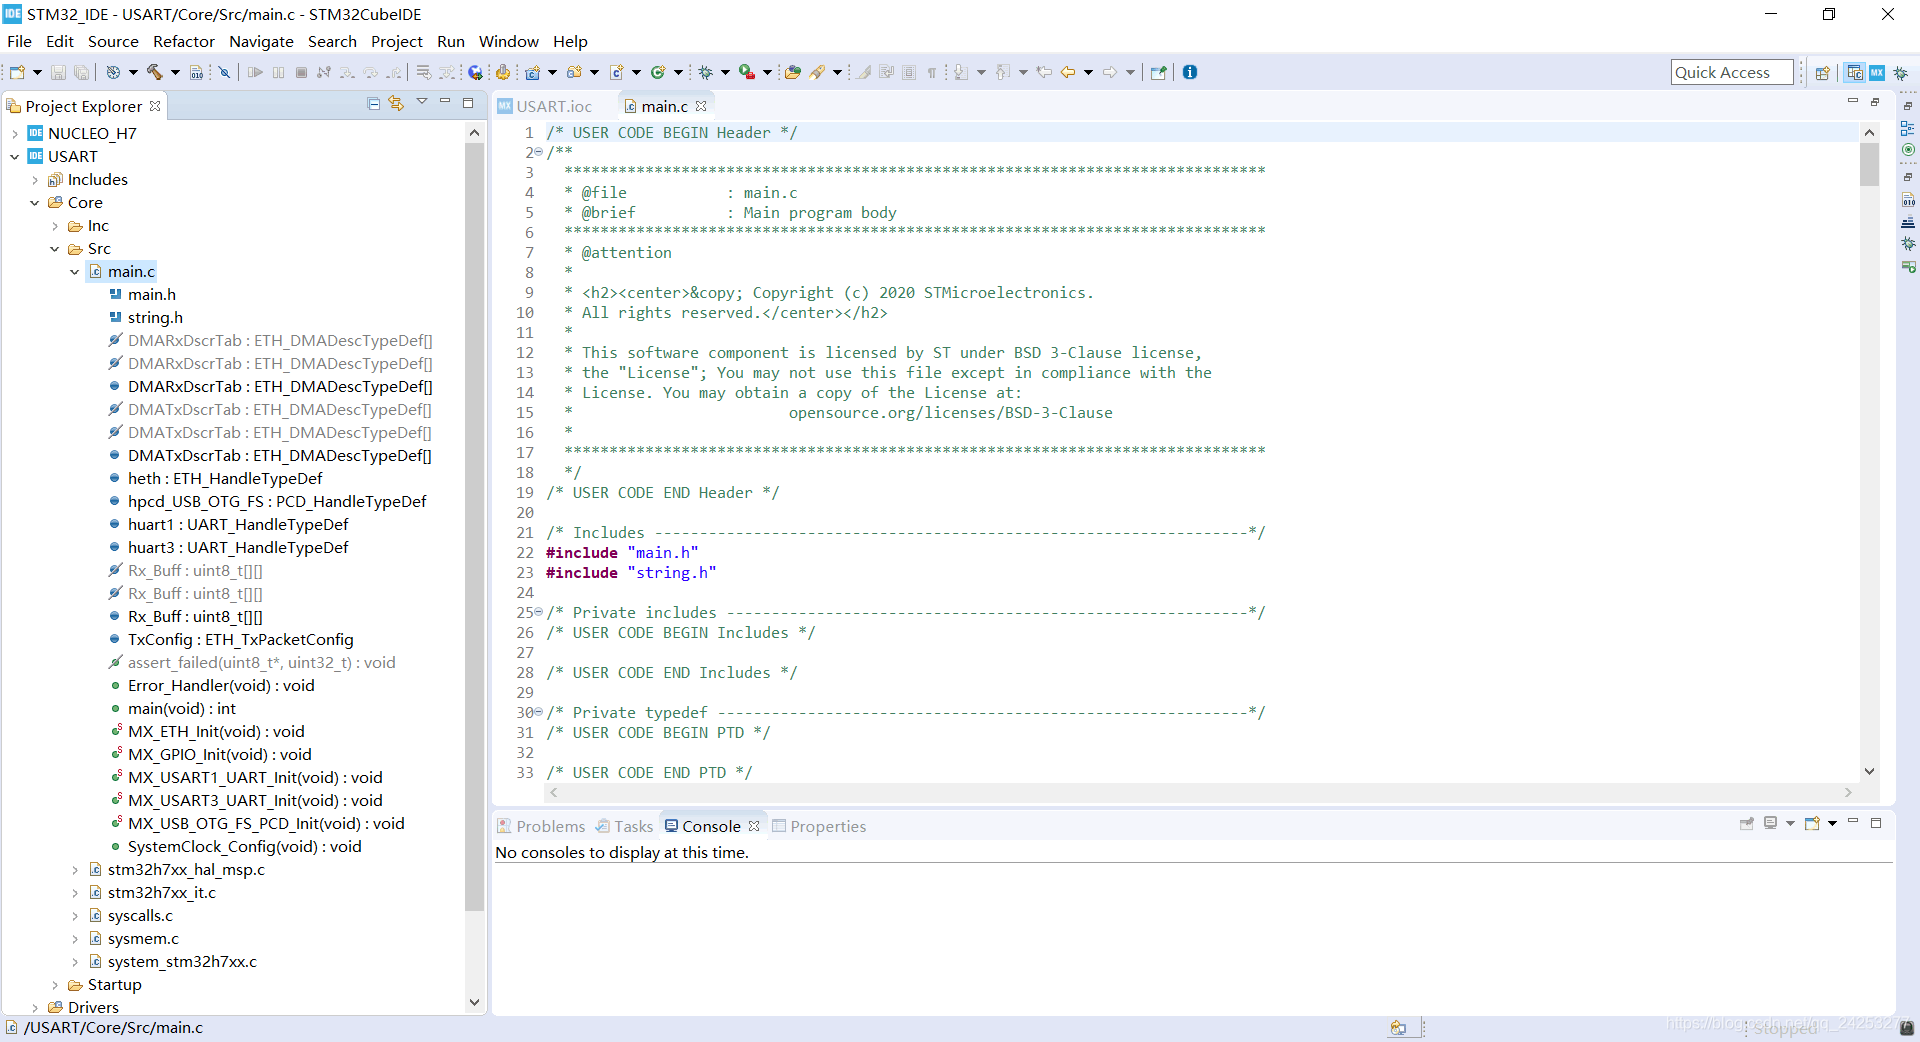Open the Debug launch dropdown arrow
This screenshot has height=1042, width=1920.
tap(725, 72)
